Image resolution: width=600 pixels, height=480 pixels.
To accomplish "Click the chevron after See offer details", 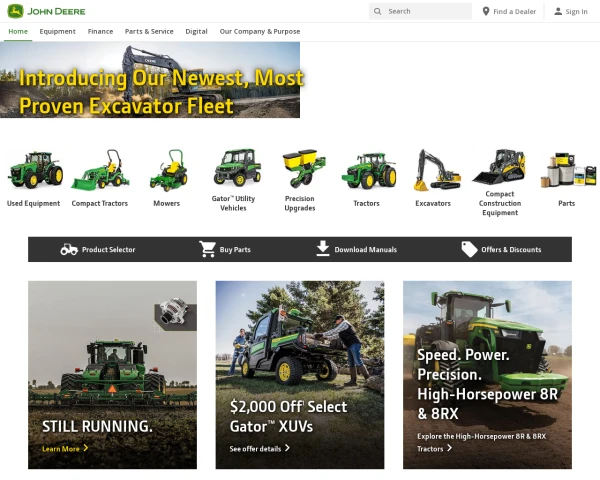I will (x=287, y=448).
